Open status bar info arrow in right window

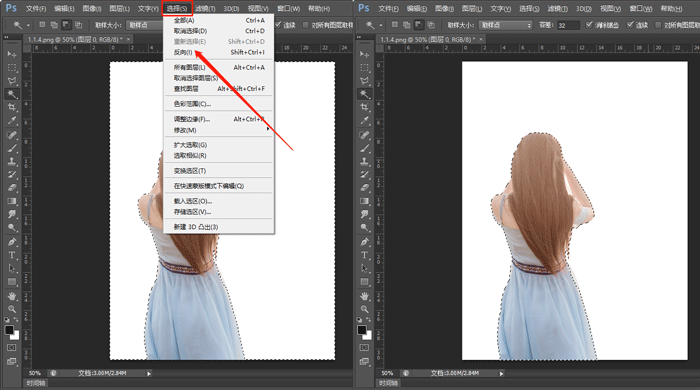pos(501,373)
